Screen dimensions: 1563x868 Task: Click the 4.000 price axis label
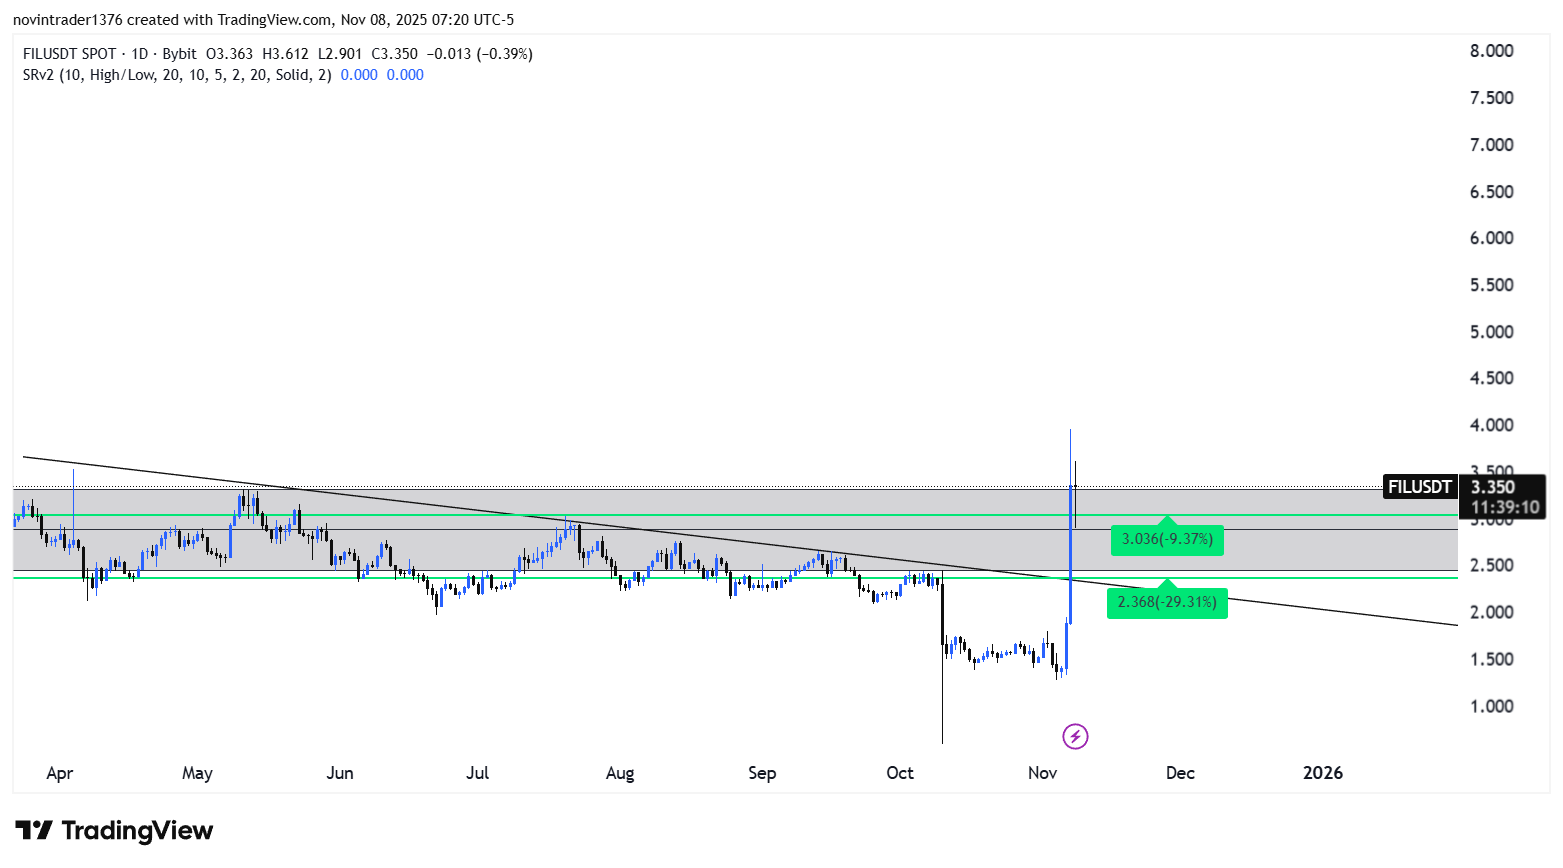[1491, 425]
